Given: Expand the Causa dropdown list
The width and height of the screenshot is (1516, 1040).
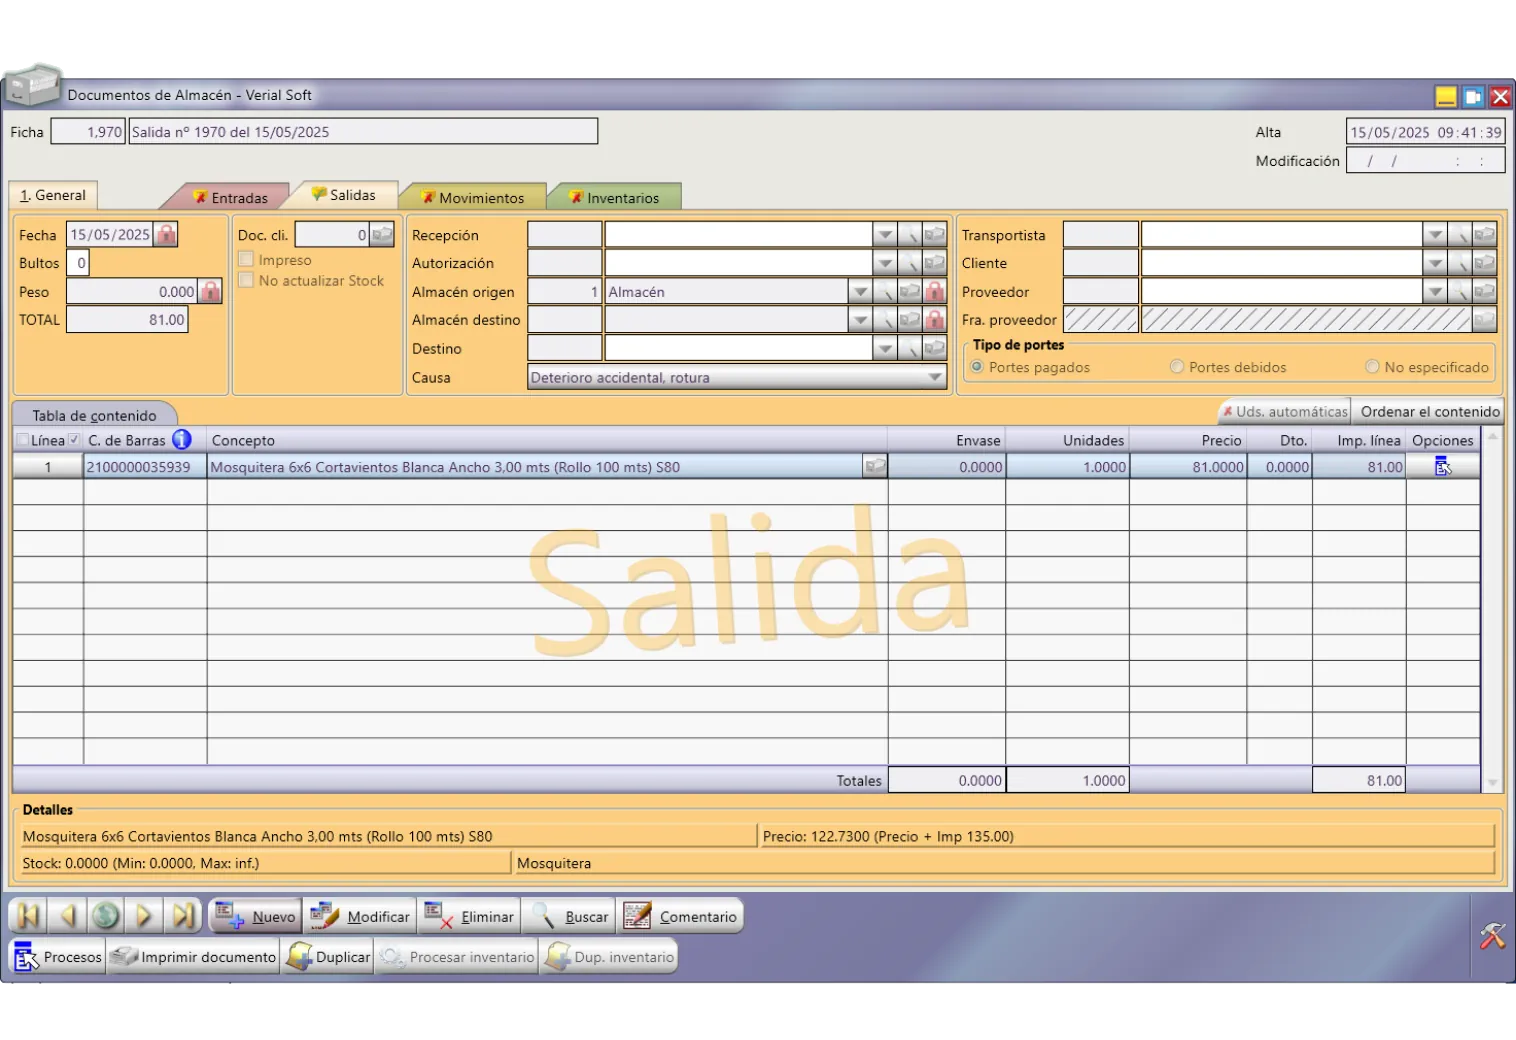Looking at the screenshot, I should [934, 378].
